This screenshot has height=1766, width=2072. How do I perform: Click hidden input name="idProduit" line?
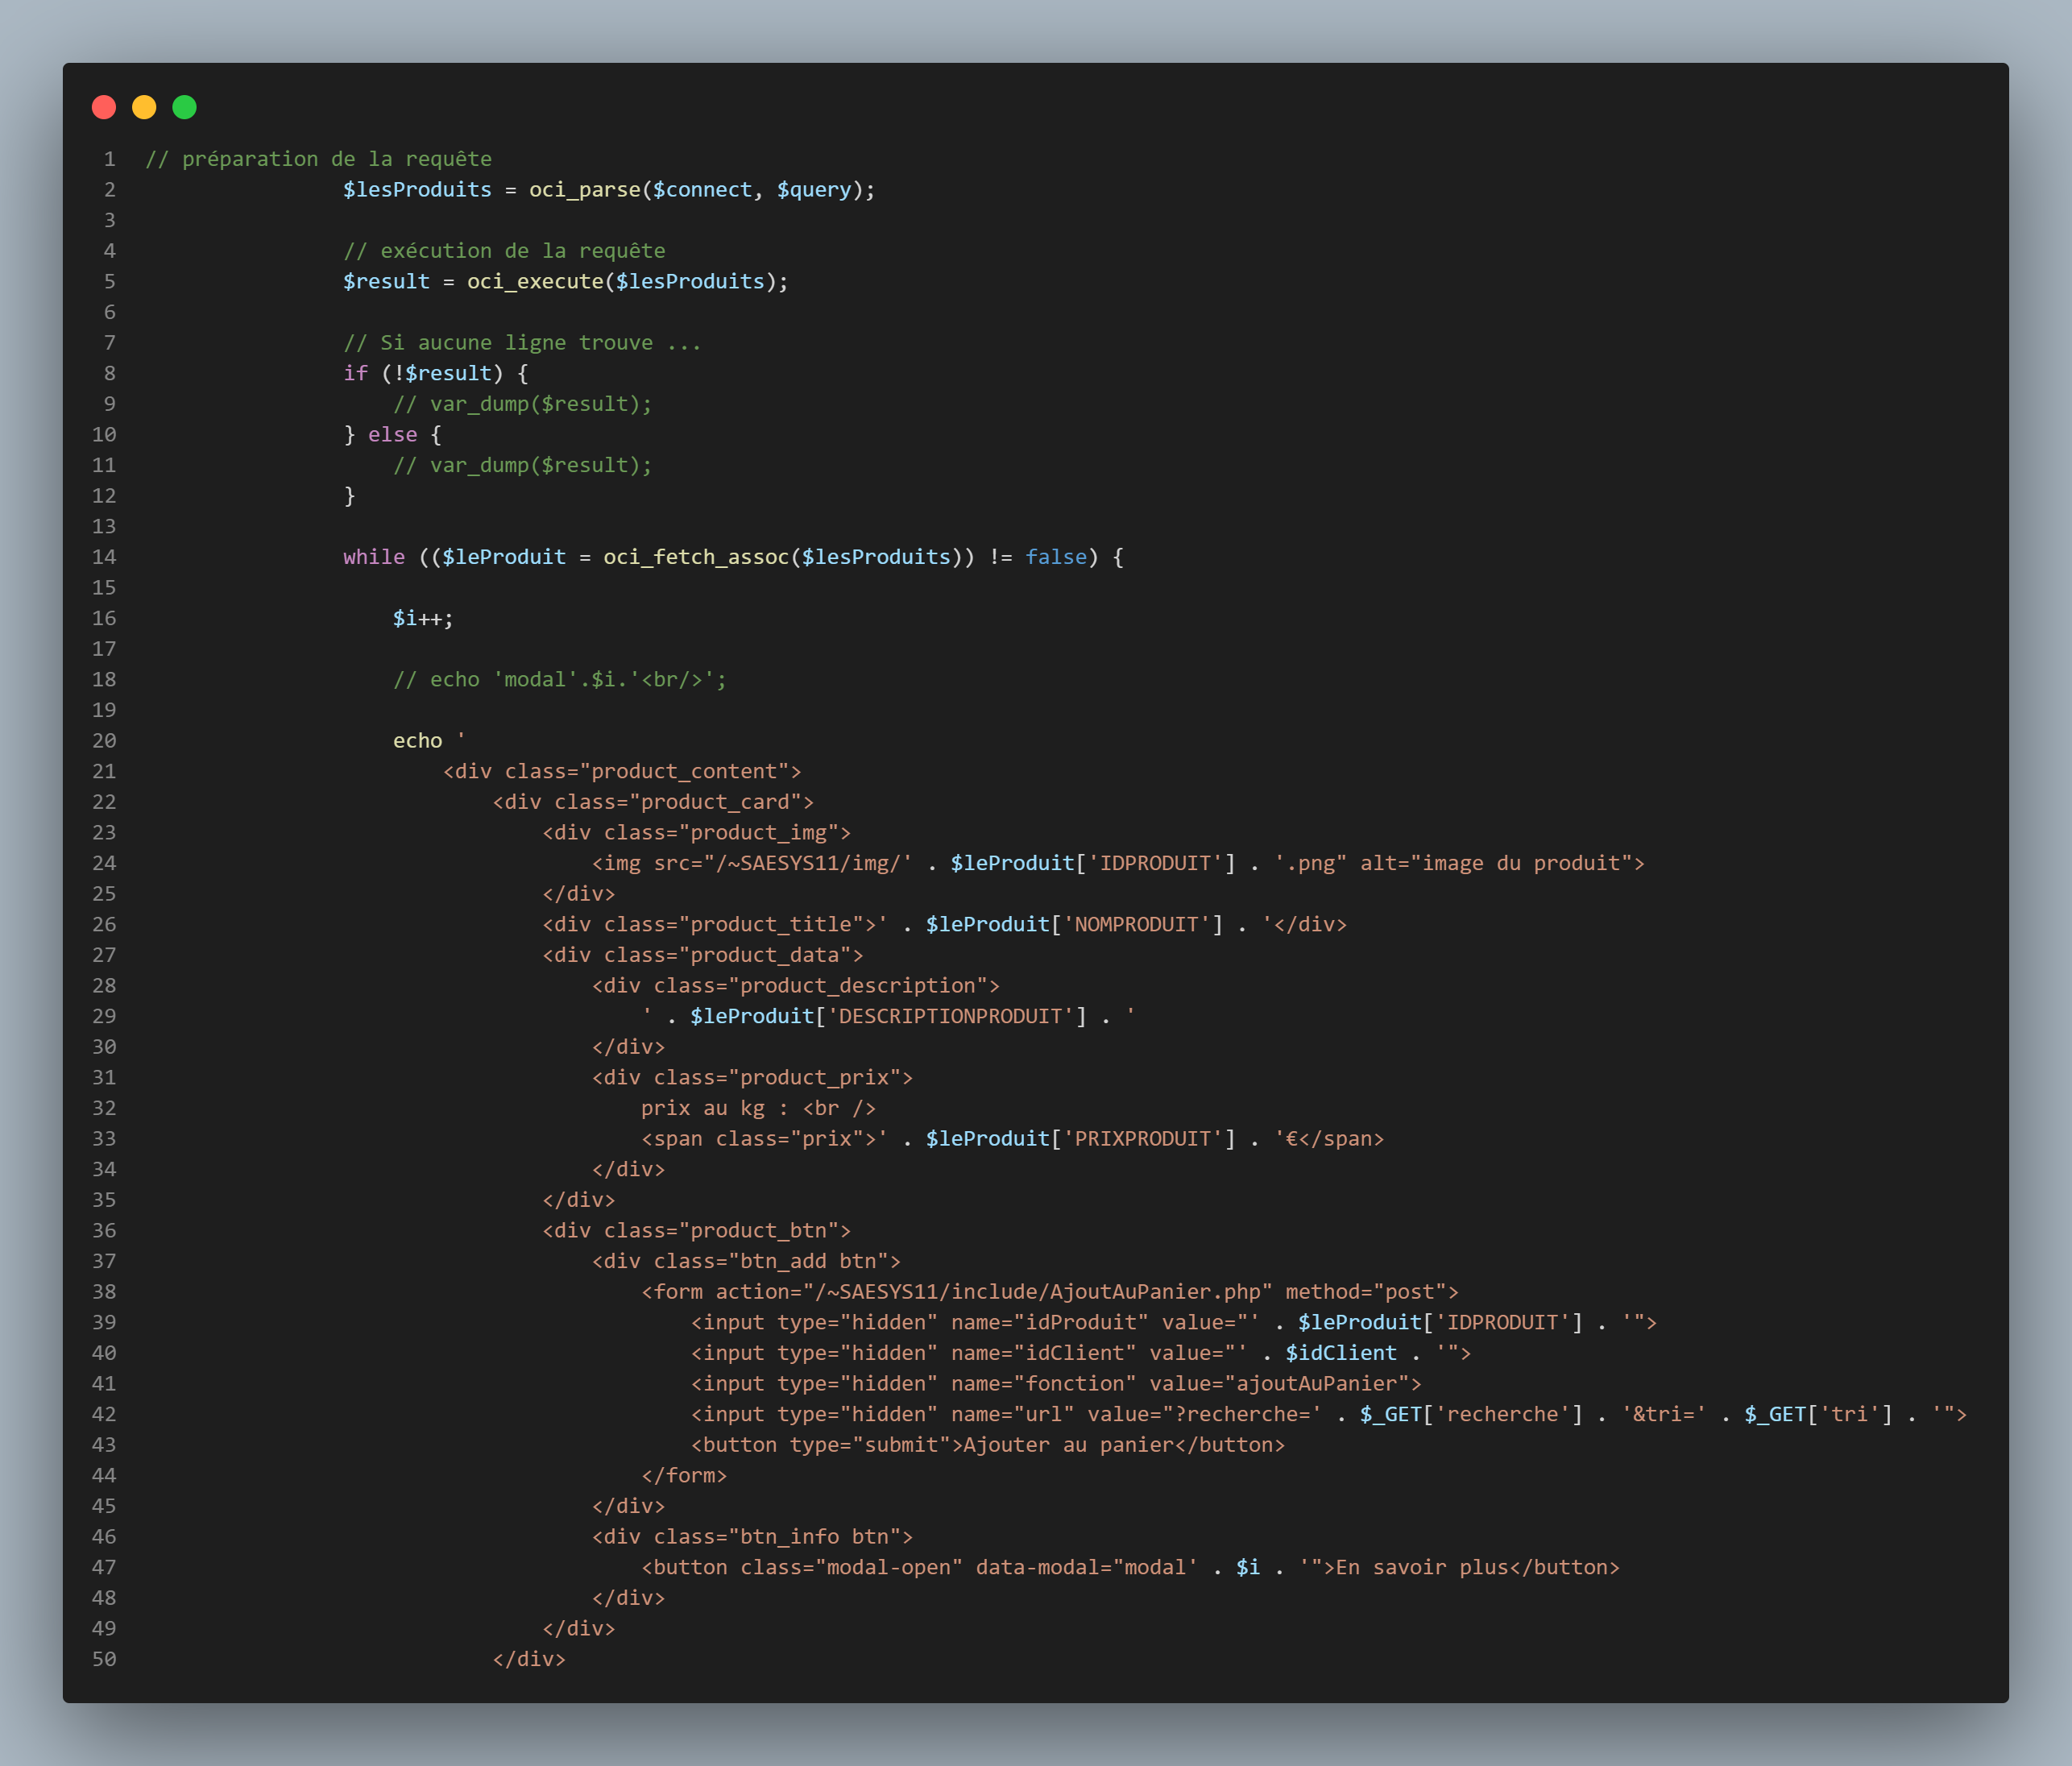1174,1323
